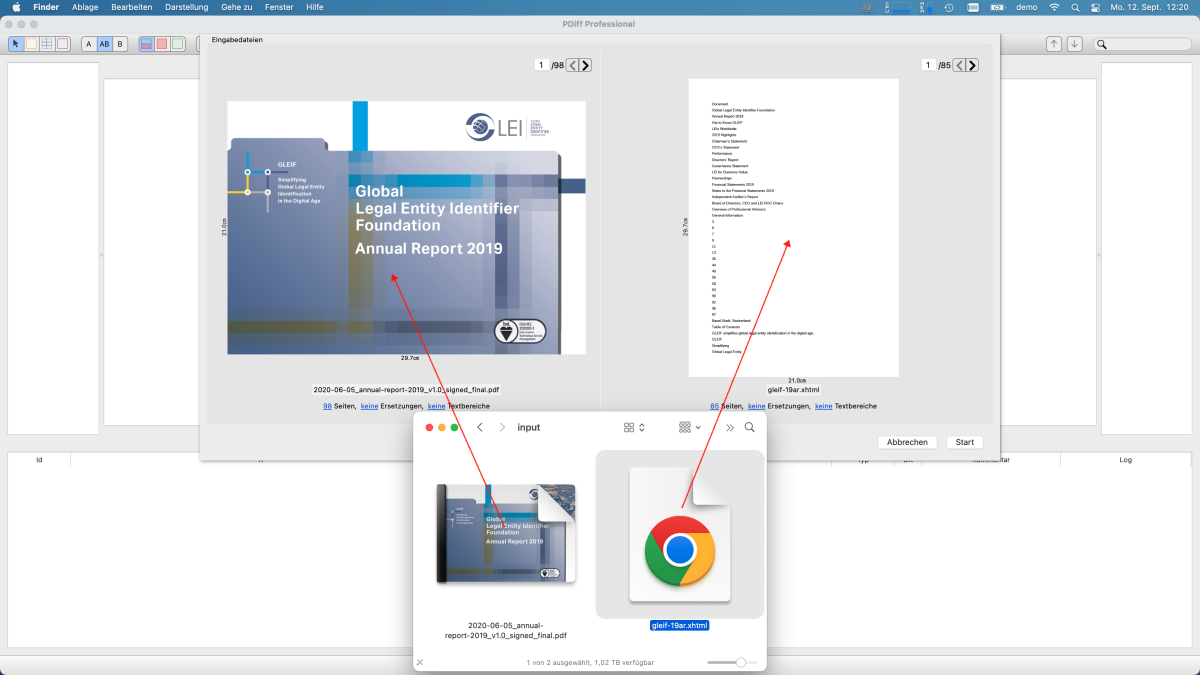The image size is (1200, 675).
Task: Select the arrow pointer tool in PDiff toolbar
Action: (16, 44)
